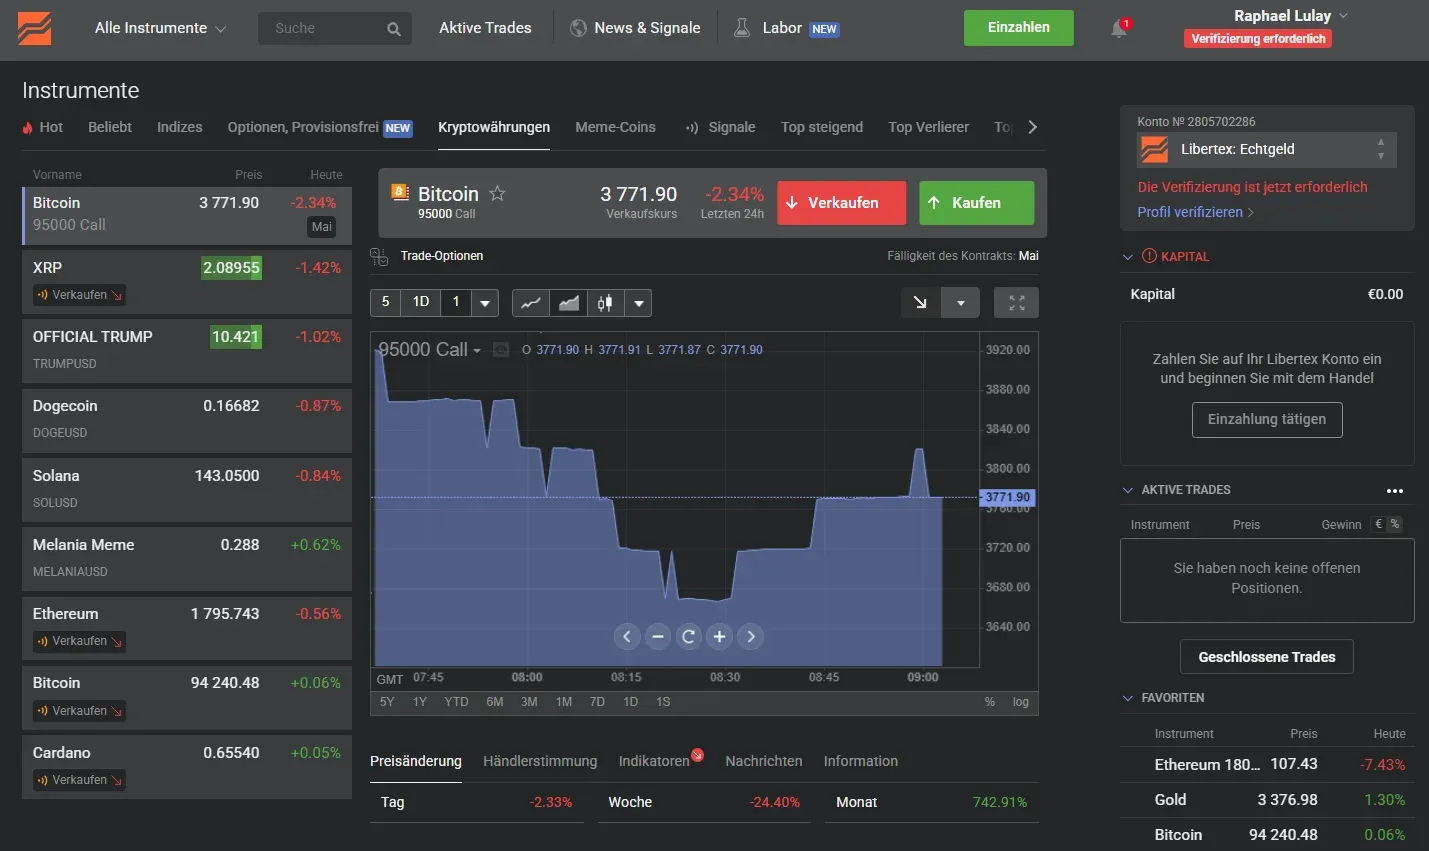Switch profit display to euro
1429x851 pixels.
tap(1379, 524)
